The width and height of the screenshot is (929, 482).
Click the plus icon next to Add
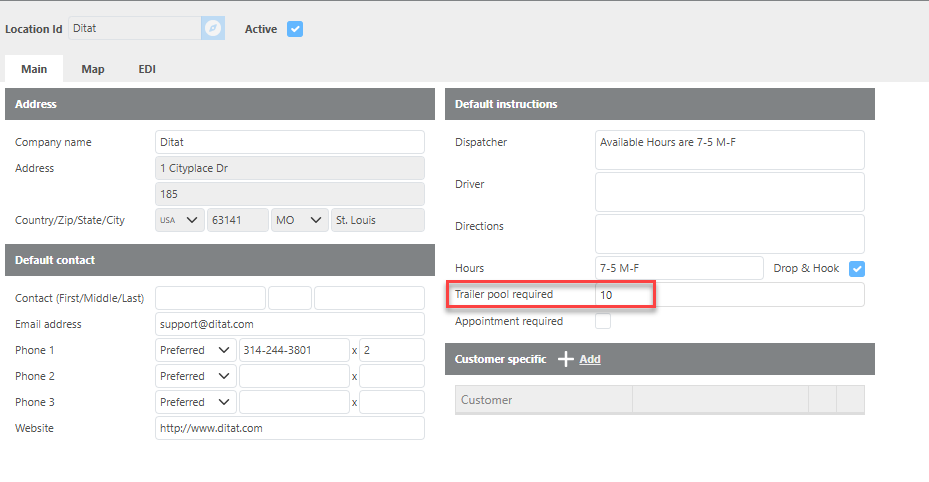tap(565, 359)
